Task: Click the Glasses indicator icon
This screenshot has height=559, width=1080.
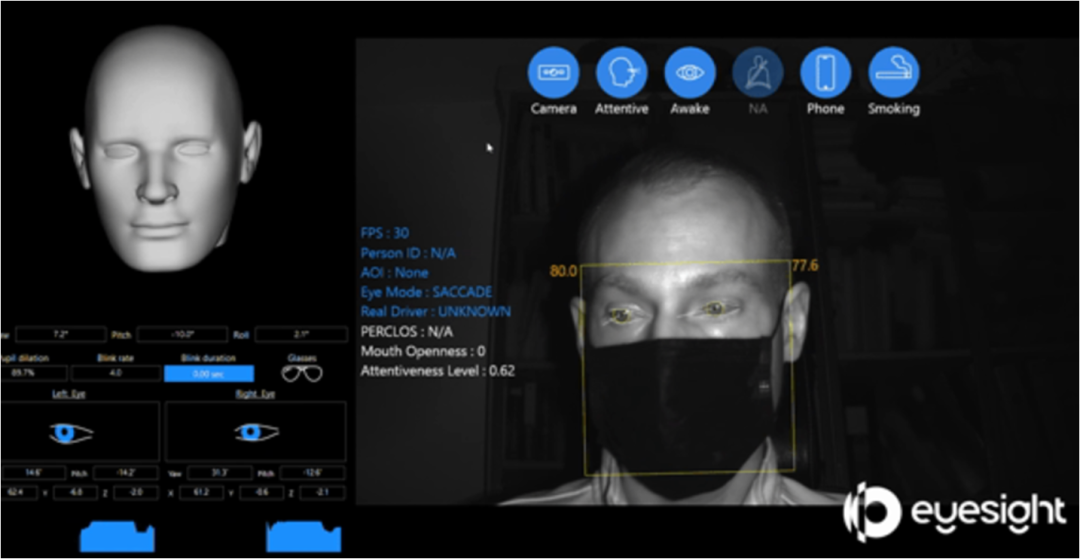Action: click(302, 374)
